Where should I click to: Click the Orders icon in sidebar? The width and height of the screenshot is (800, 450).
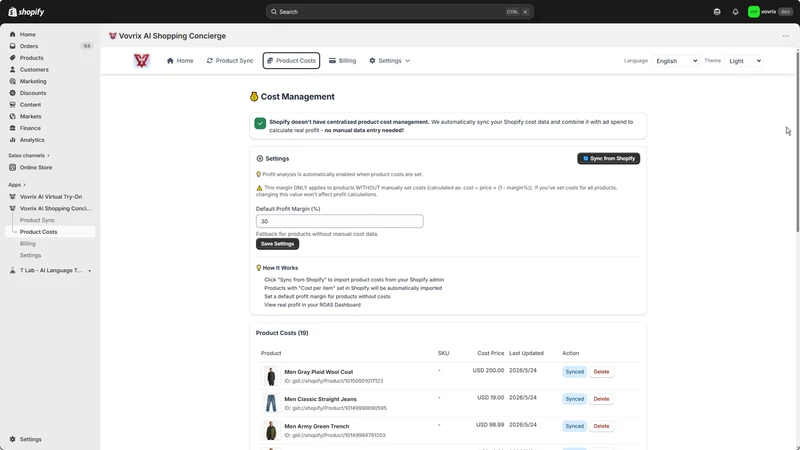pos(12,46)
